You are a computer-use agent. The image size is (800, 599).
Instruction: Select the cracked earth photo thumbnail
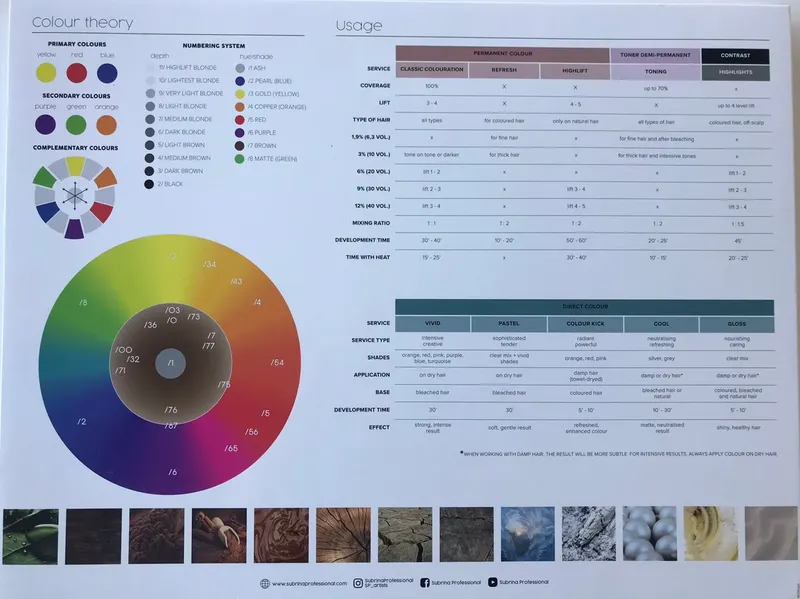click(405, 534)
